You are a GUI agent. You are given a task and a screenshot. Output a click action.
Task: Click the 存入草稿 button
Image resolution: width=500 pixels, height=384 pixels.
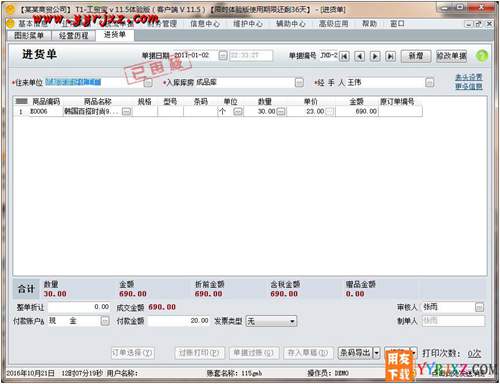(x=308, y=353)
